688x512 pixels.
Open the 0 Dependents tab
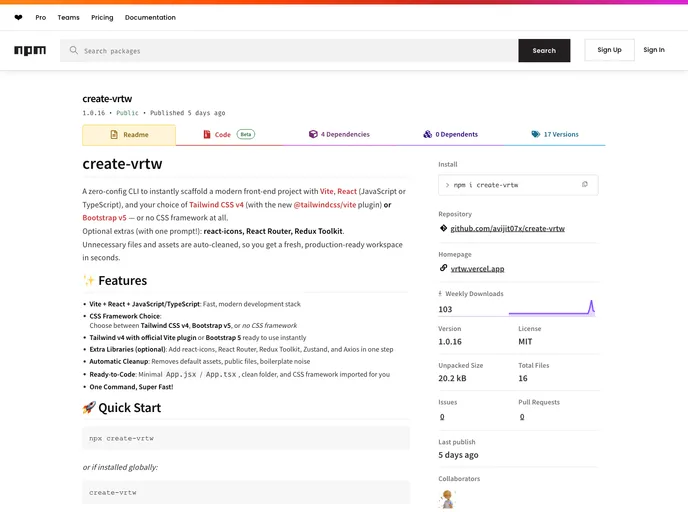point(451,134)
